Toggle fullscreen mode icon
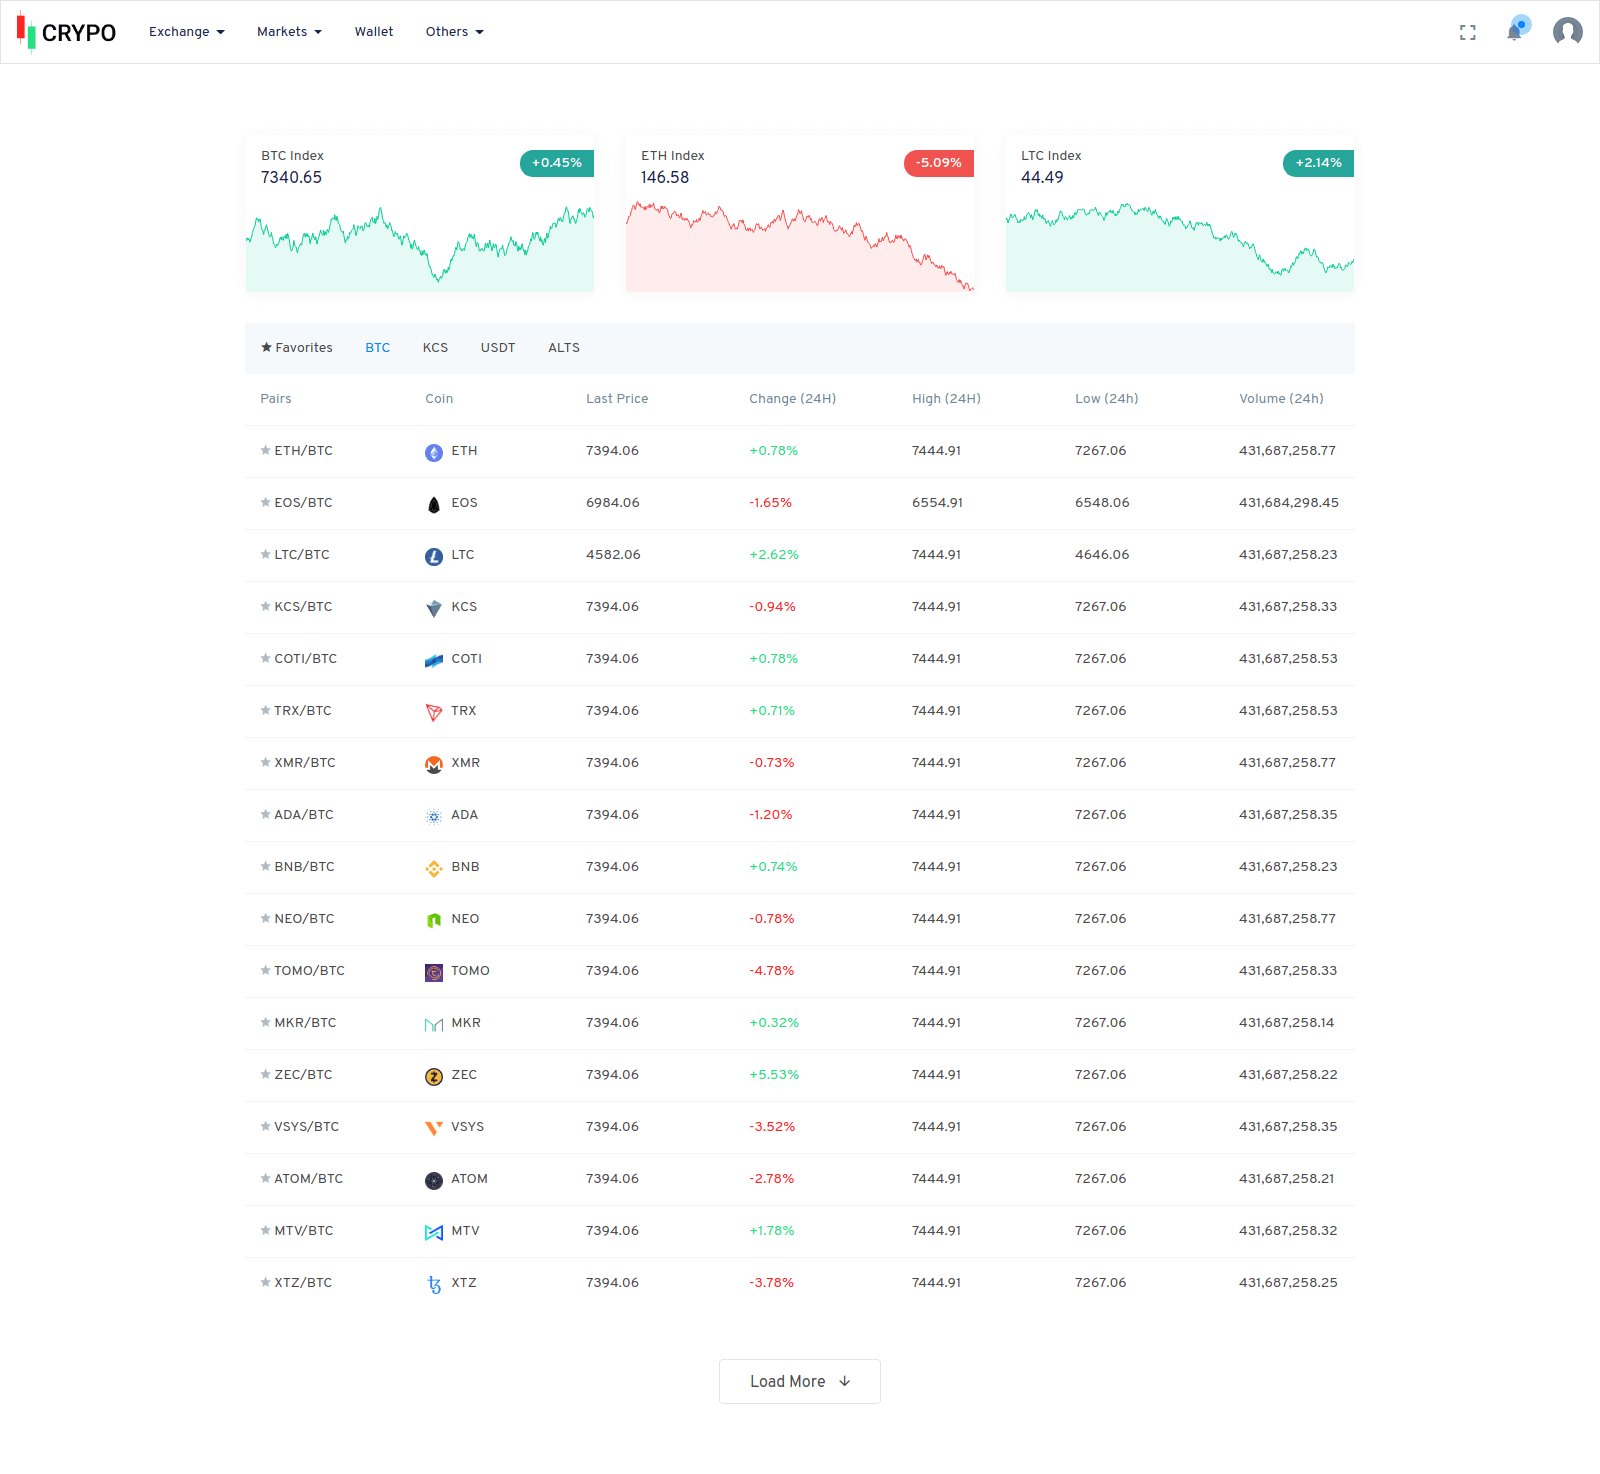Viewport: 1600px width, 1474px height. pos(1468,33)
